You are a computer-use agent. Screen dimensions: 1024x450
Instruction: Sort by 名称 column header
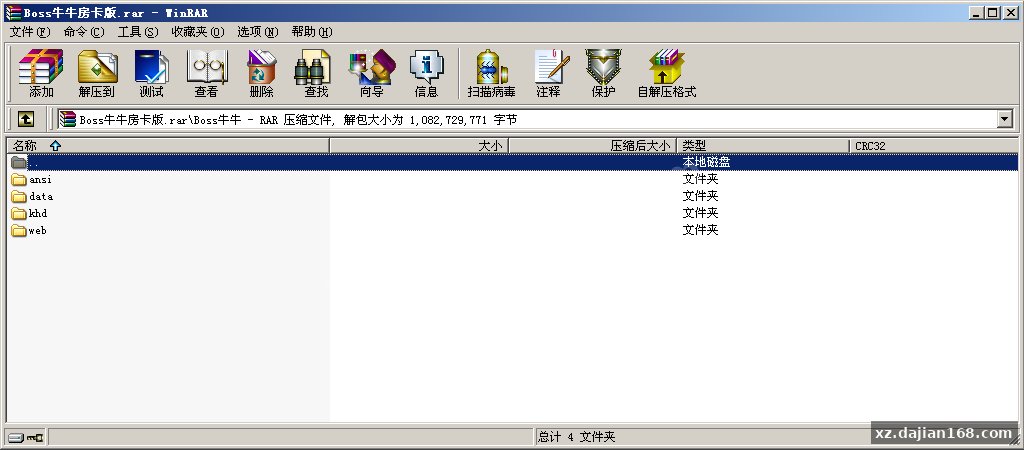[168, 146]
